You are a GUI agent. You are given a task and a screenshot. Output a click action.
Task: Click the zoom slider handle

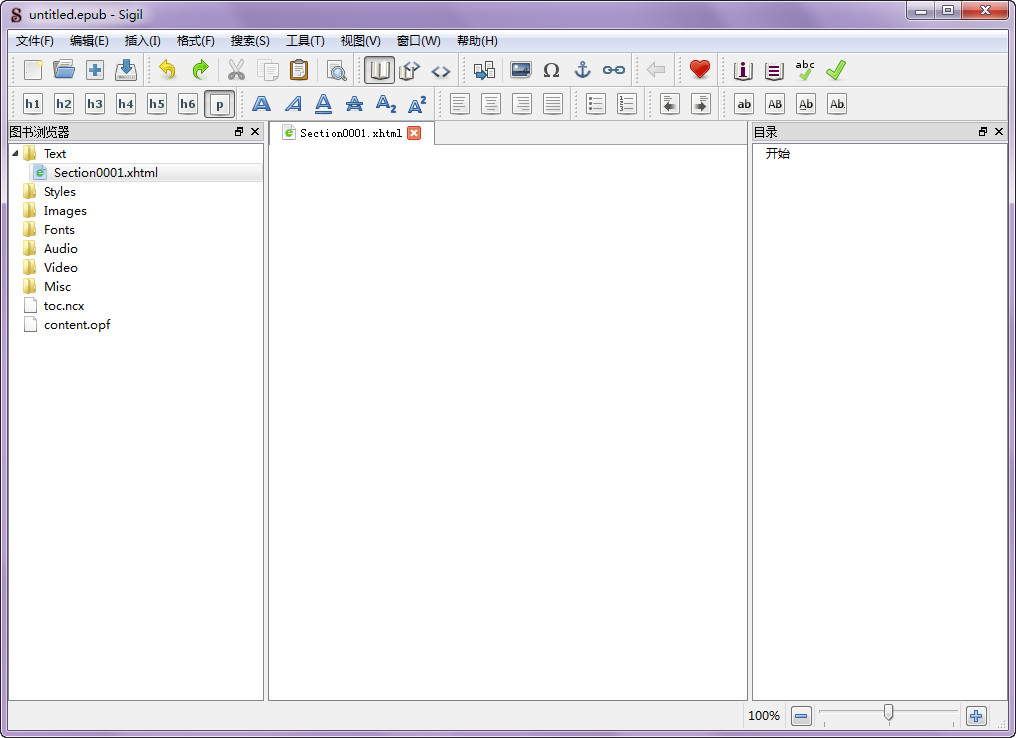pyautogui.click(x=888, y=712)
